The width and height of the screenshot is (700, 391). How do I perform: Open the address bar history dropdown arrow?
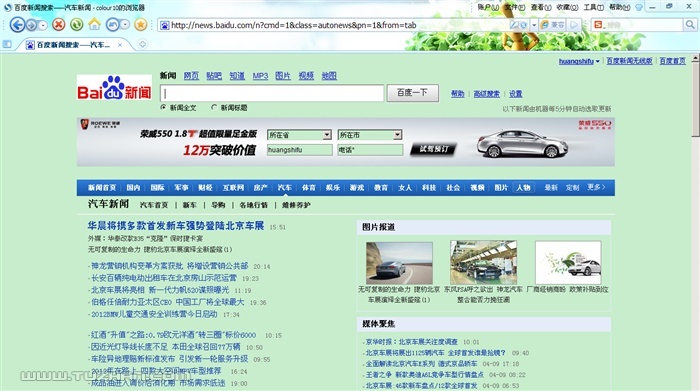tap(534, 25)
